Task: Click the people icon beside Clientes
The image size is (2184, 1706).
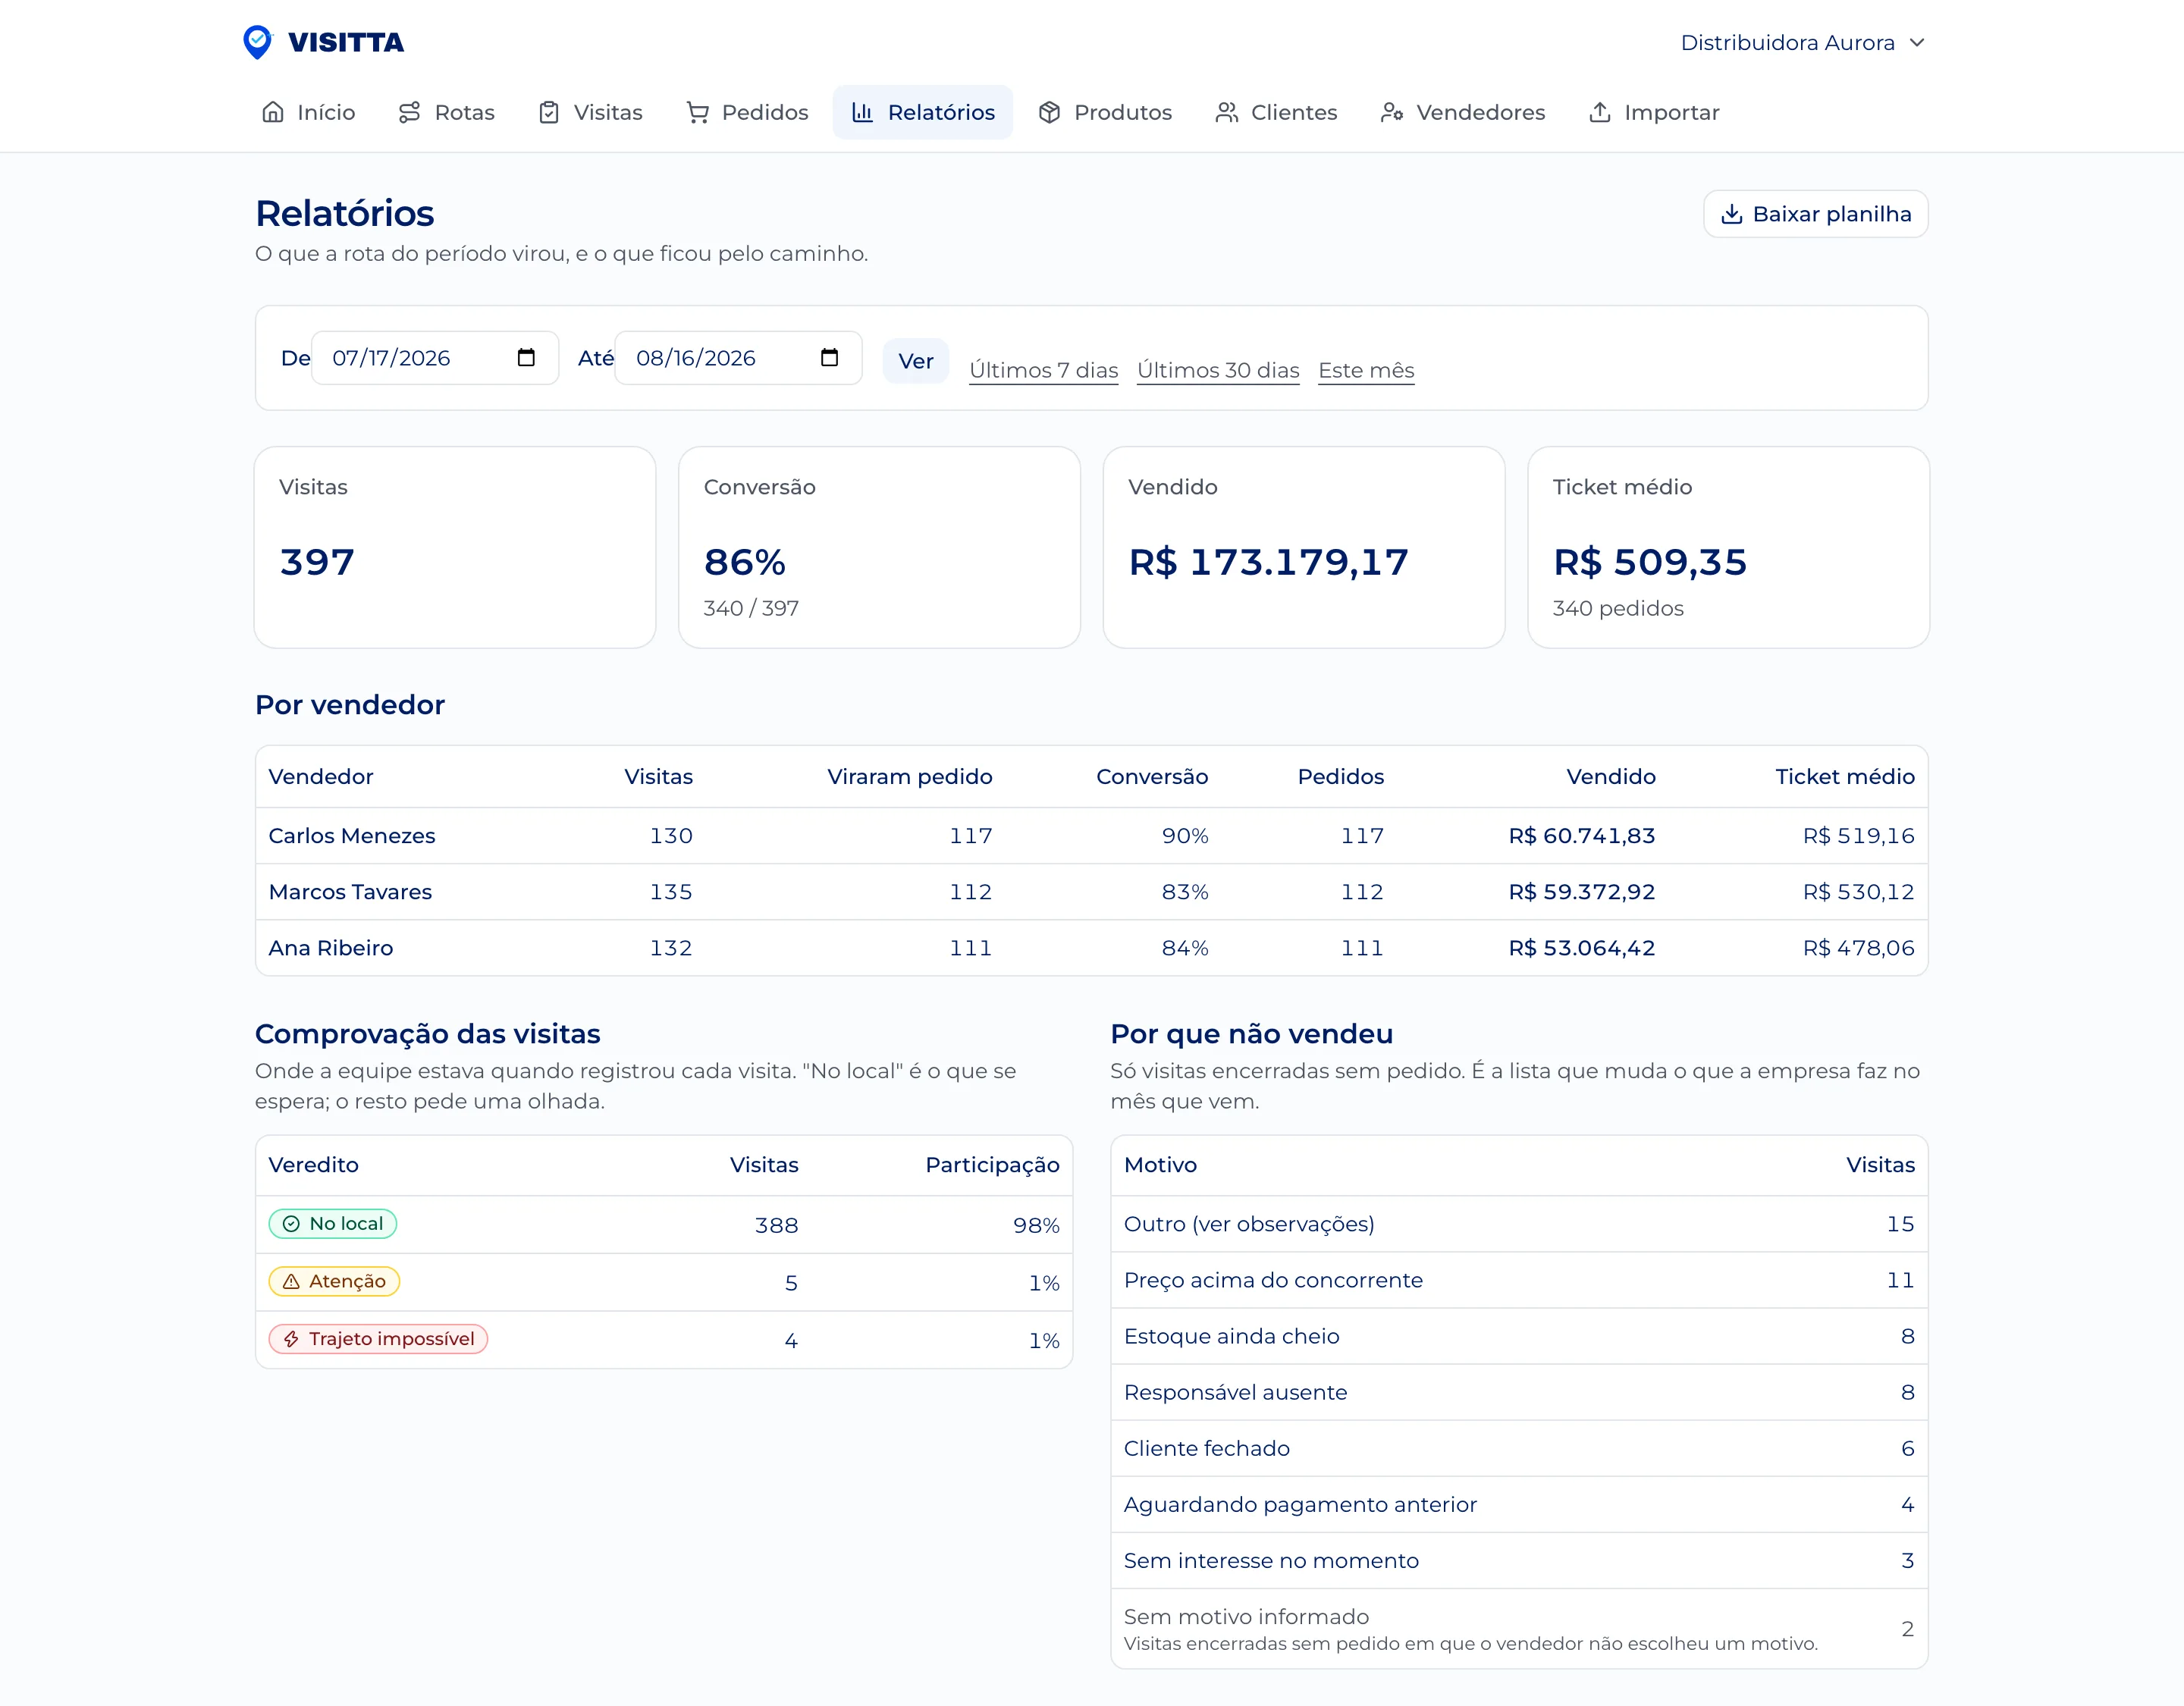Action: coord(1227,112)
